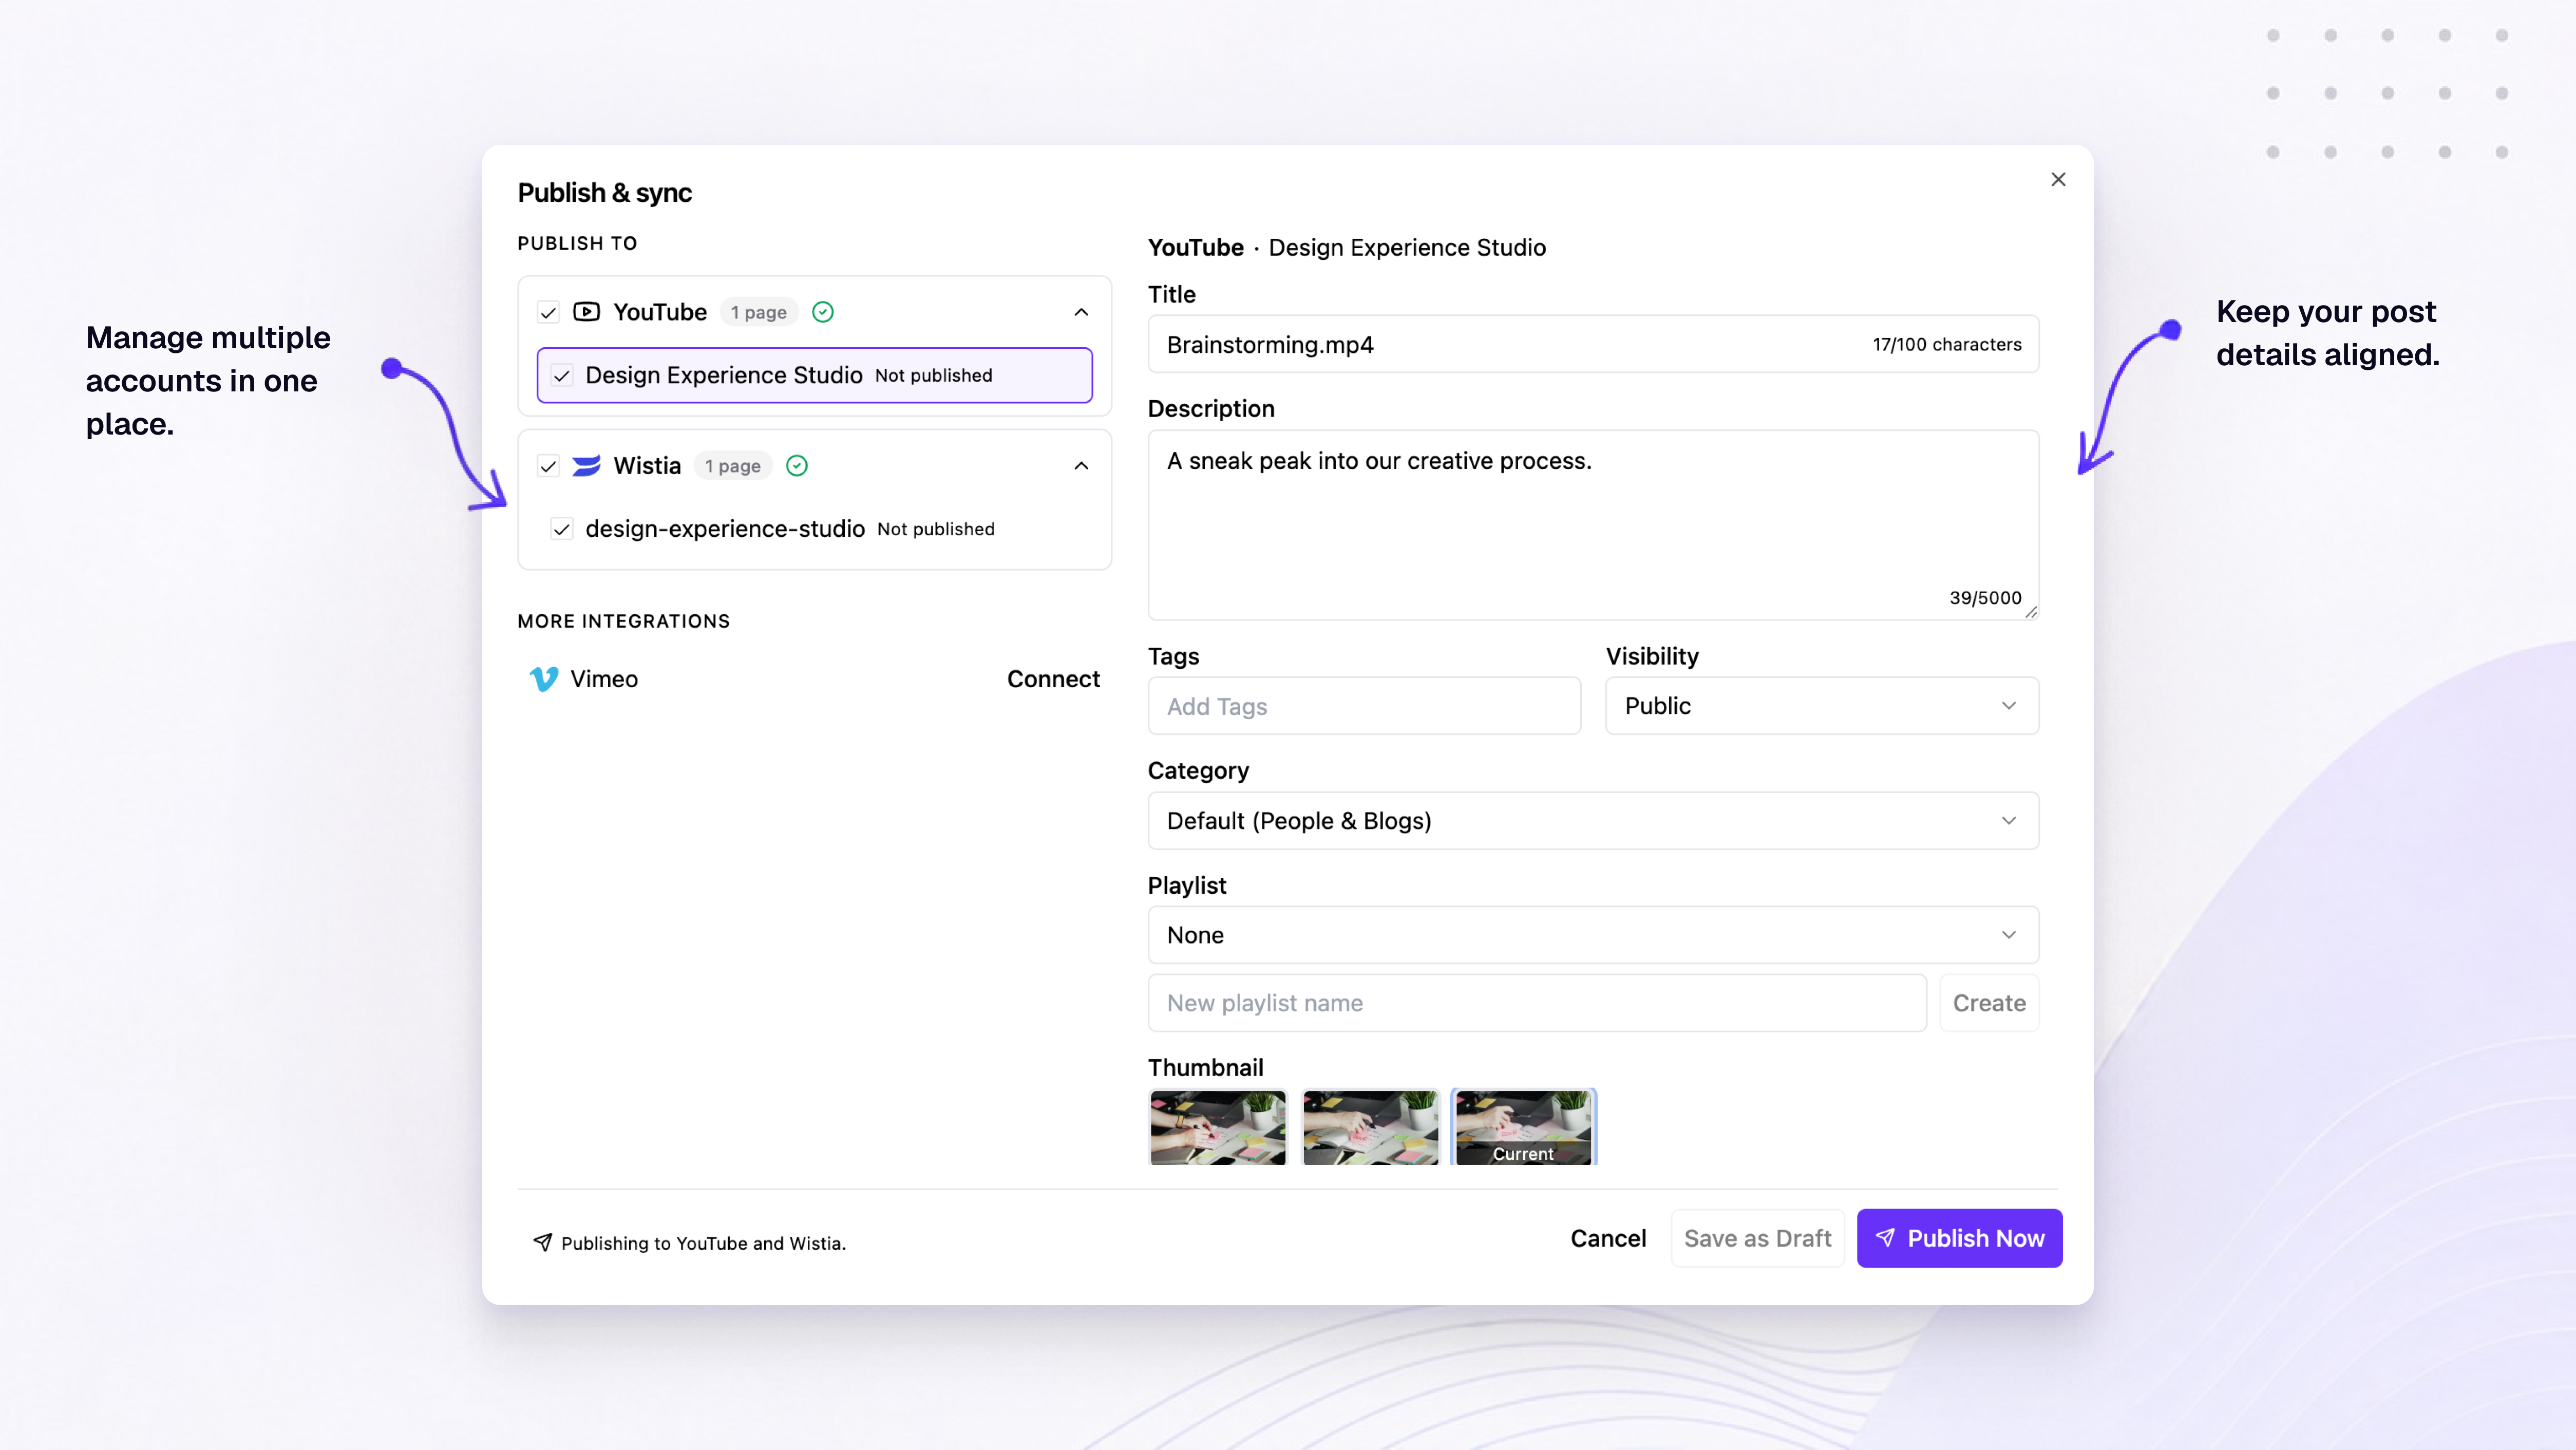Click the Title input field
This screenshot has height=1450, width=2576.
(x=1593, y=344)
